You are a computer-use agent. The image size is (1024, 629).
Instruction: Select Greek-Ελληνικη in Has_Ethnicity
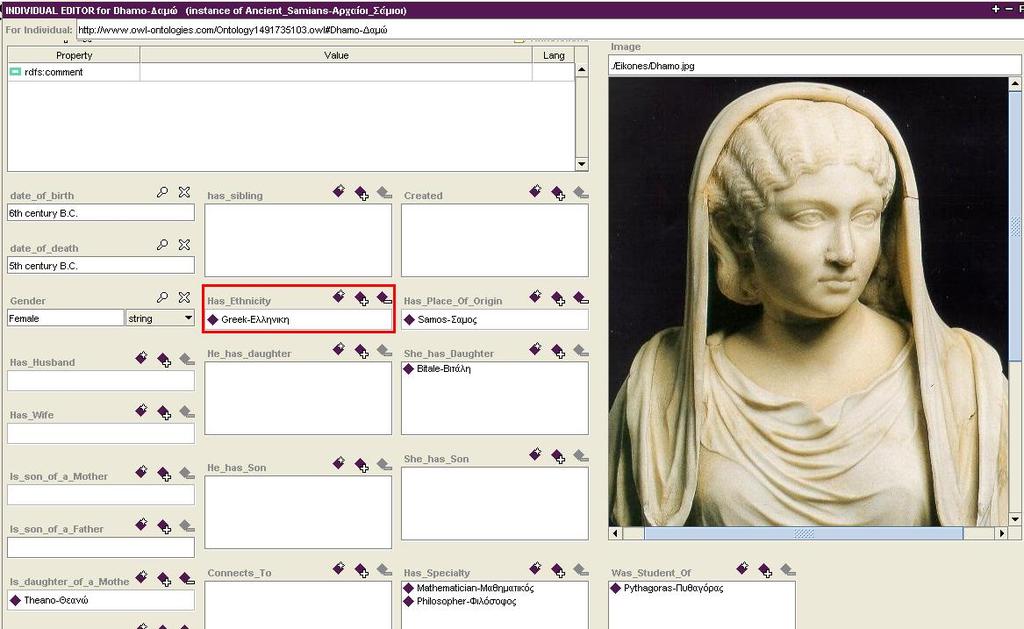pos(255,319)
